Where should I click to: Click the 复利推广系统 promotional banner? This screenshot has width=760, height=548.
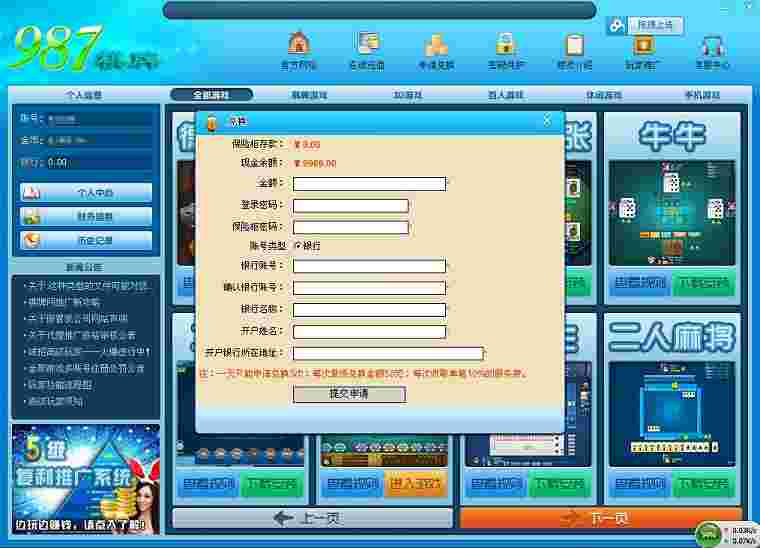(x=85, y=480)
